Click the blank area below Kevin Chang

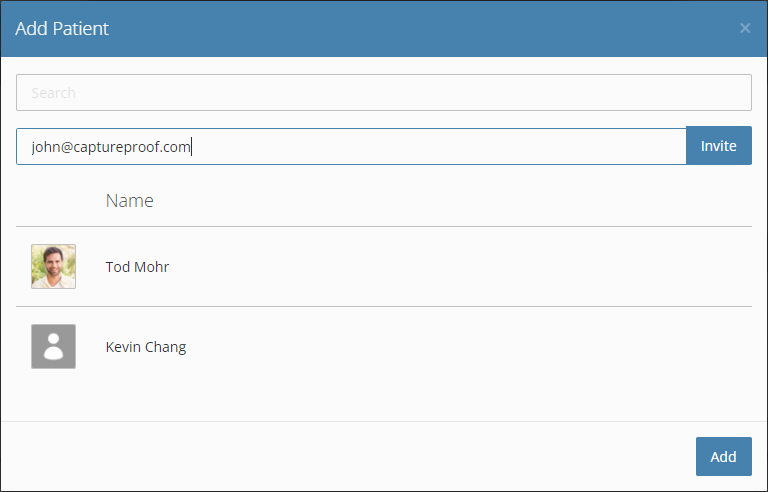384,402
